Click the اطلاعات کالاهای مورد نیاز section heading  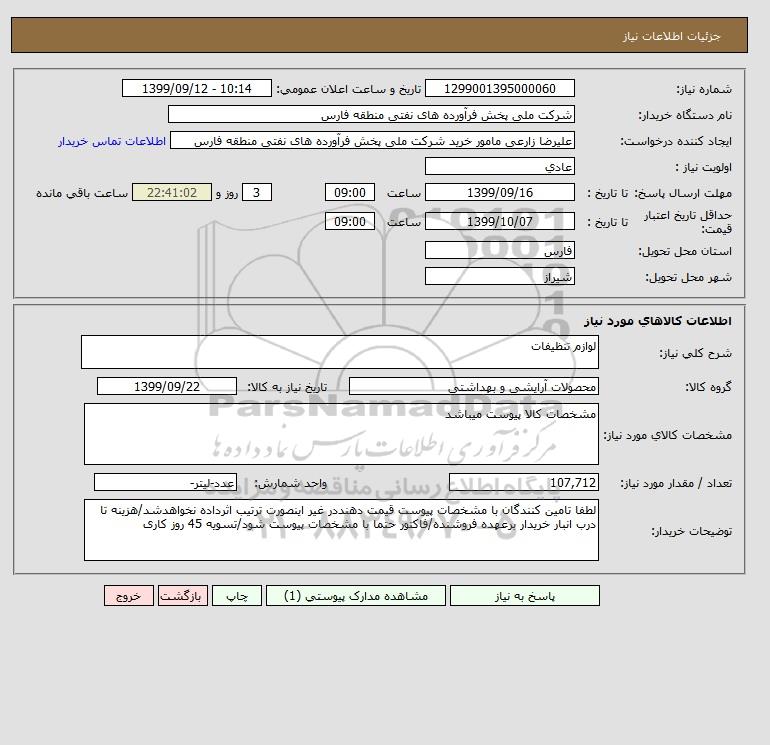pos(658,321)
